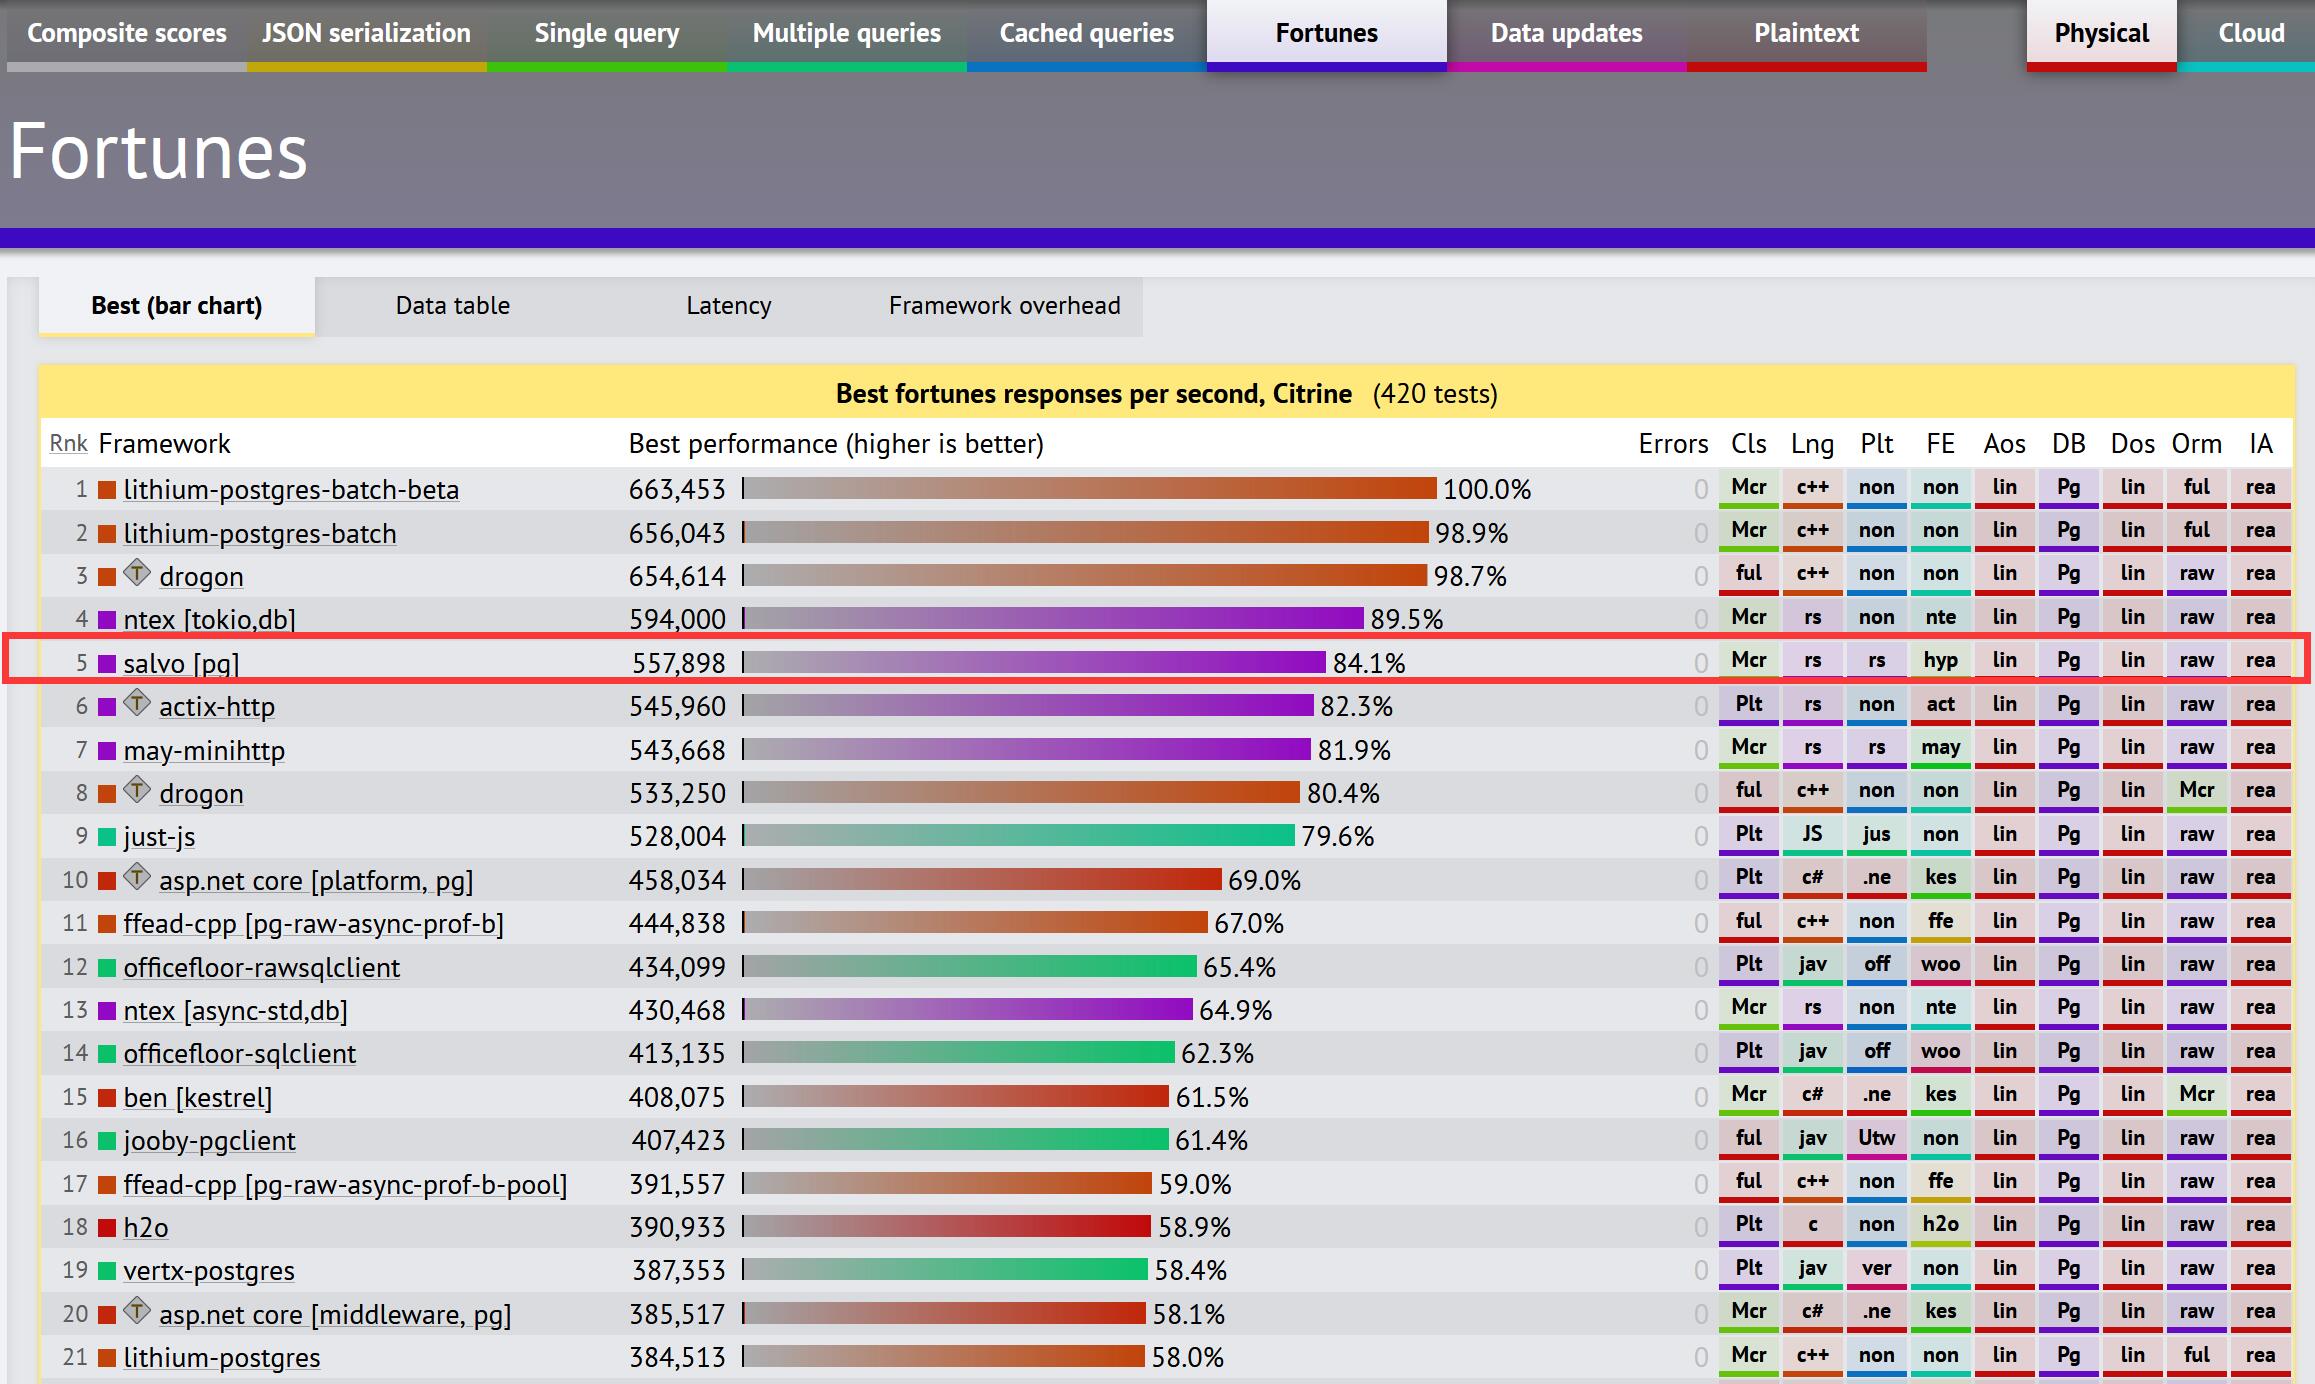Click the green square icon beside just-js
Screen dimensions: 2315x1384
click(107, 837)
